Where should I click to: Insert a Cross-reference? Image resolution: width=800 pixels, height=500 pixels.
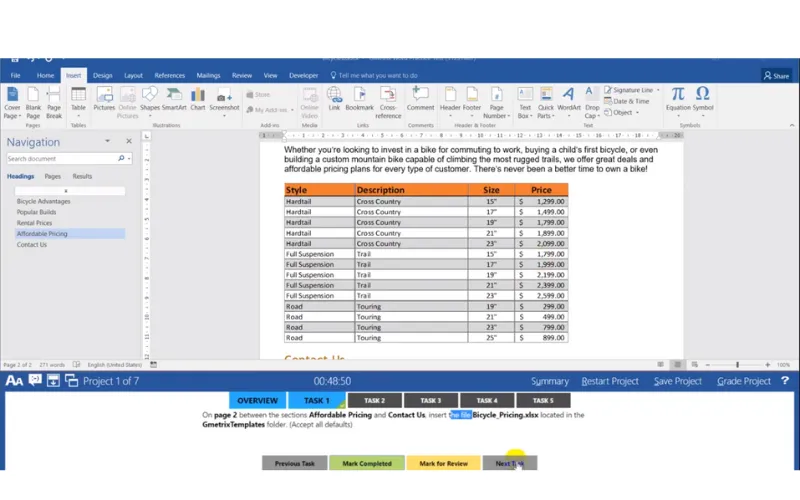click(x=388, y=103)
